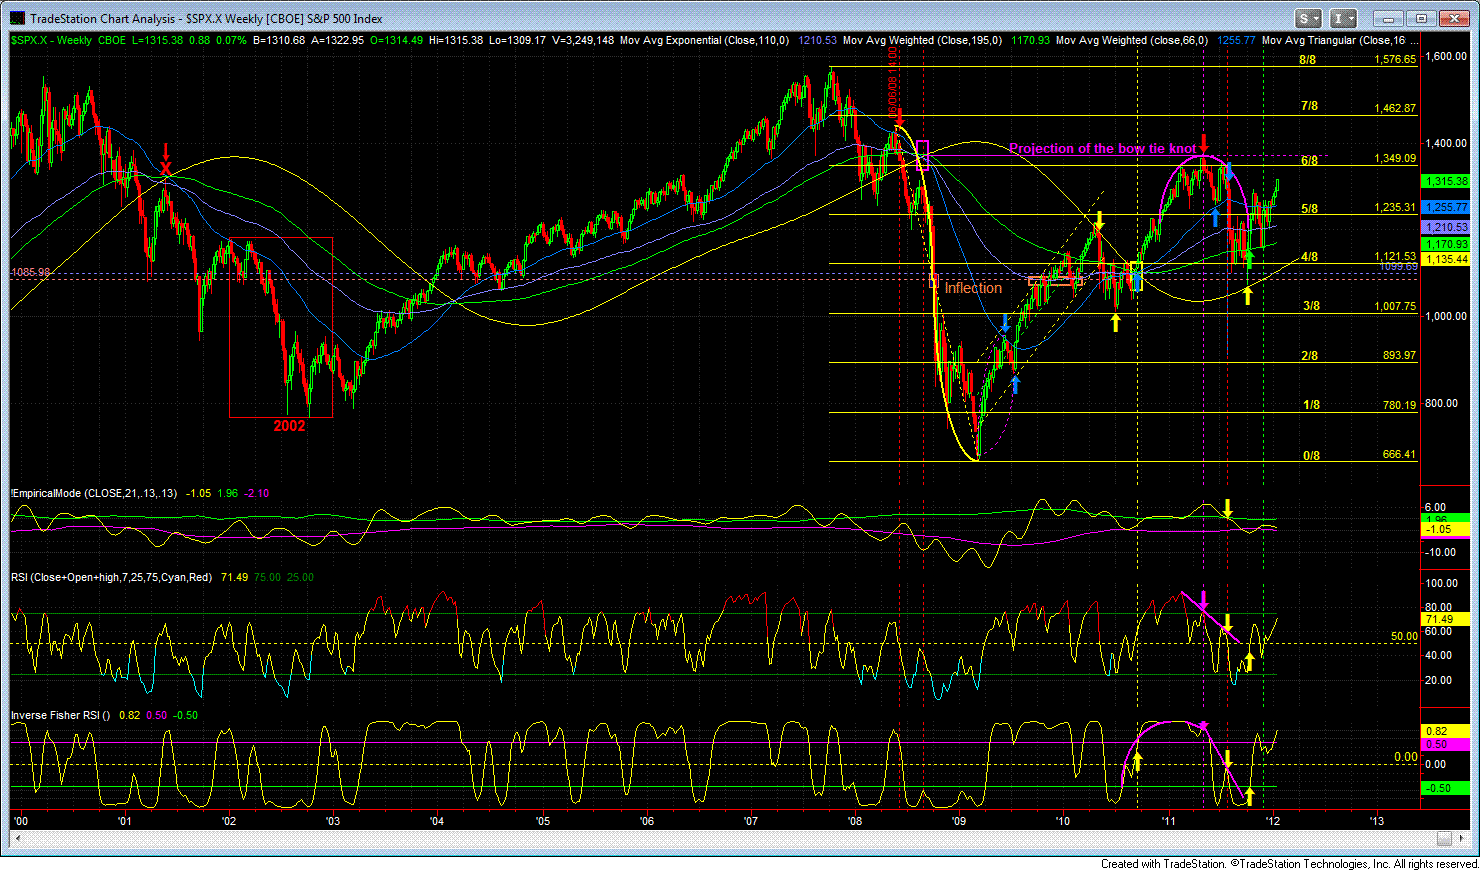
Task: Click the 'Mov Avg Weighted (close,66,0)' label
Action: (x=1131, y=41)
